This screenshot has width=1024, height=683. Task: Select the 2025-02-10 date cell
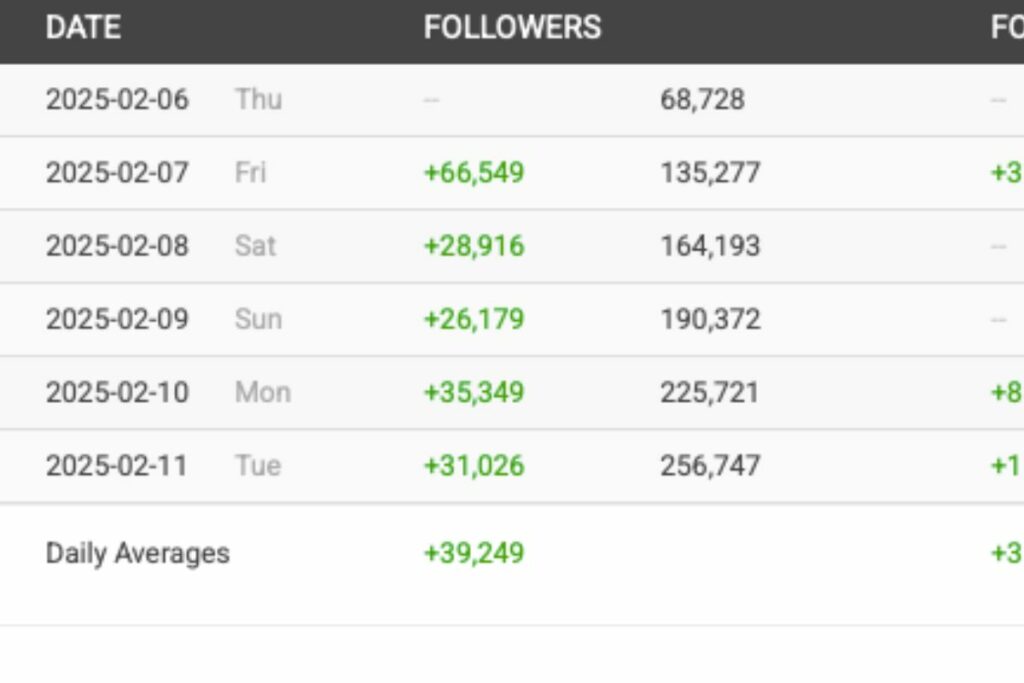(x=117, y=392)
